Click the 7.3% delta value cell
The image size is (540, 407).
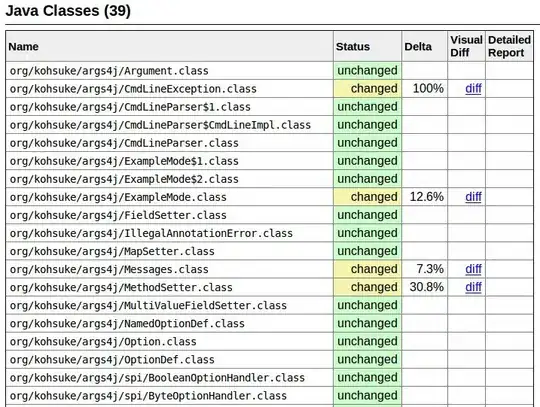[425, 269]
